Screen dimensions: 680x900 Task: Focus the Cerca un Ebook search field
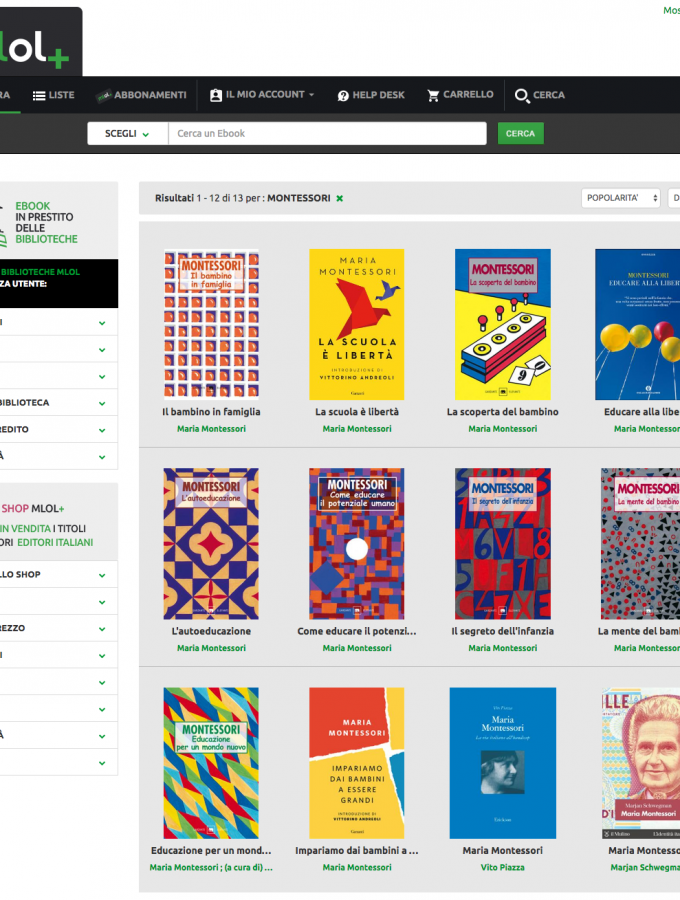pos(327,134)
